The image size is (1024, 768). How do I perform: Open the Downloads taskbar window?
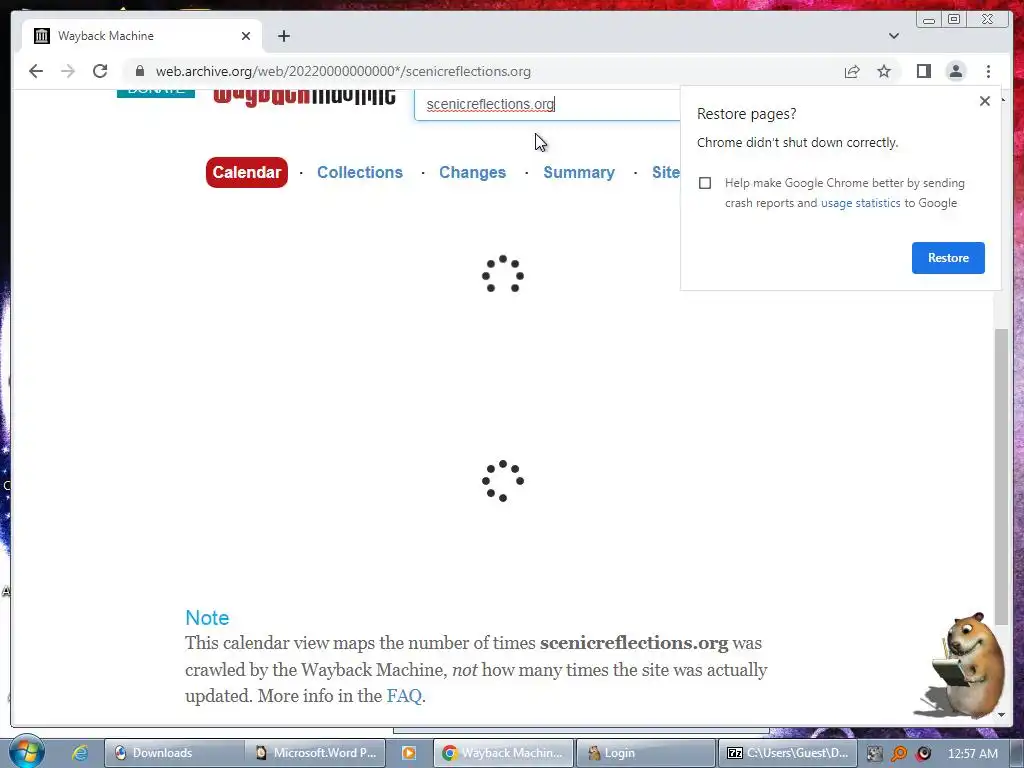174,753
